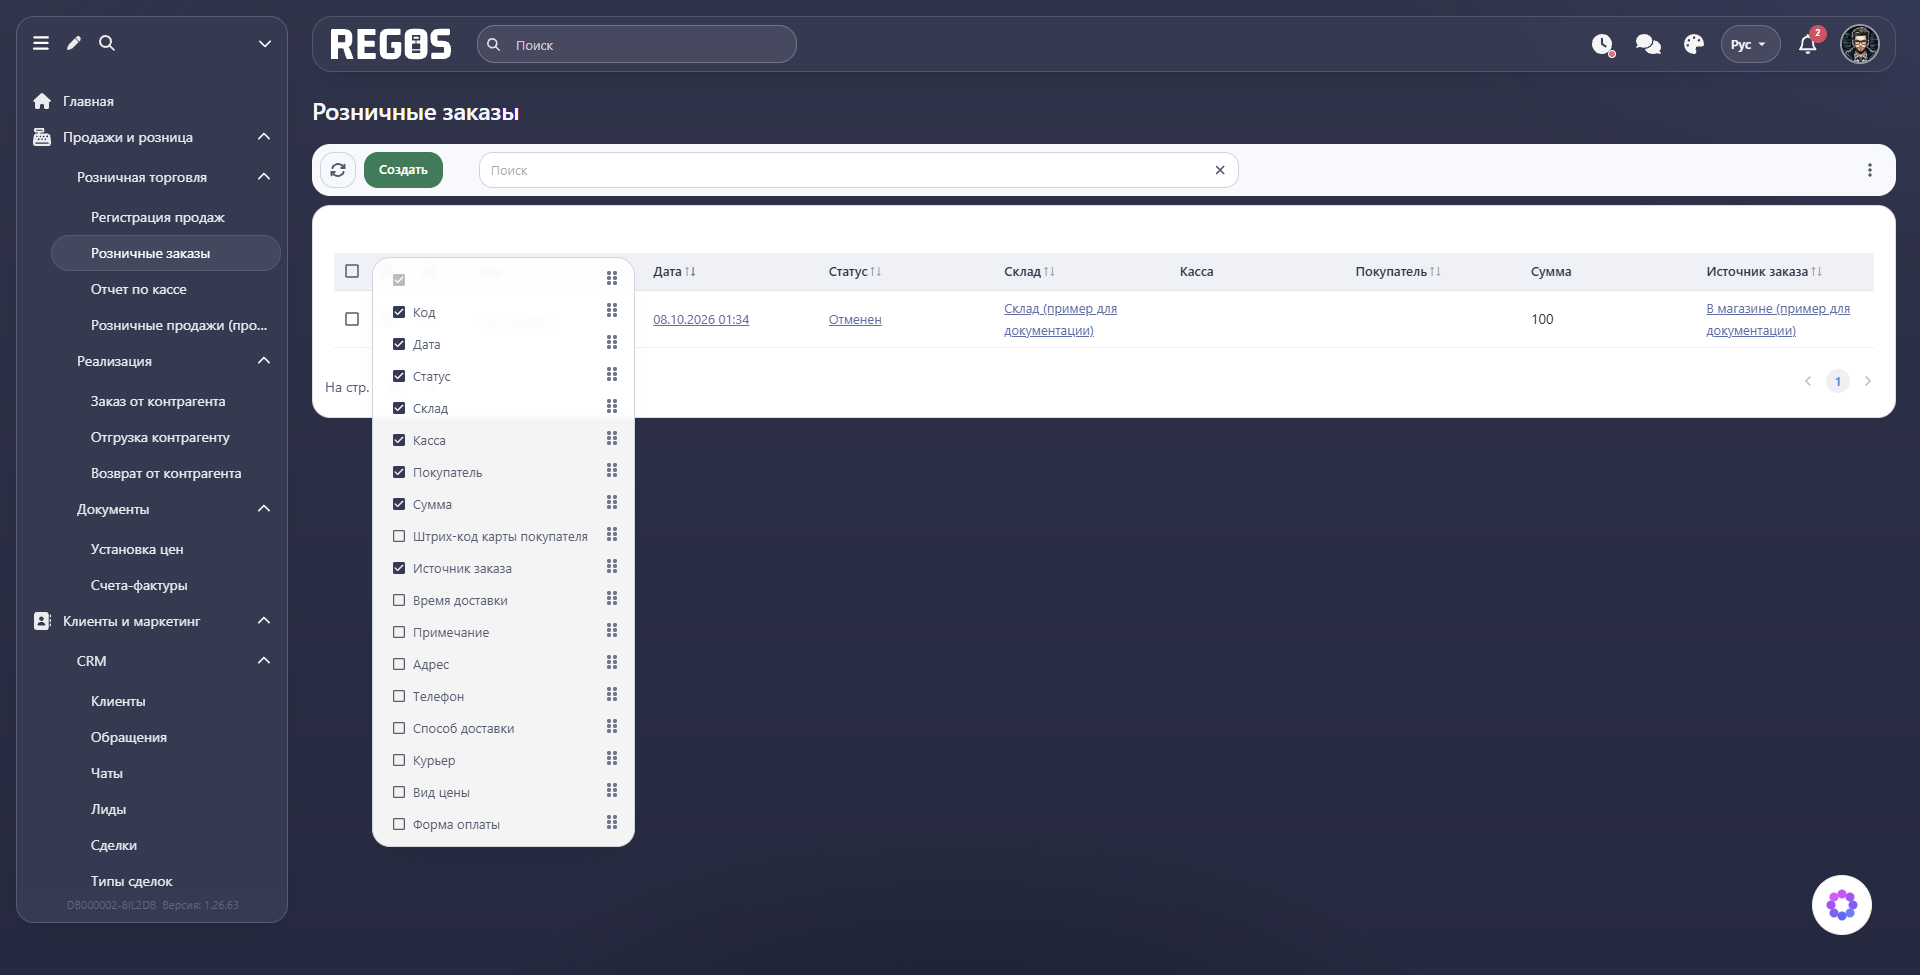1920x975 pixels.
Task: Check the Телефон column checkbox
Action: (x=399, y=696)
